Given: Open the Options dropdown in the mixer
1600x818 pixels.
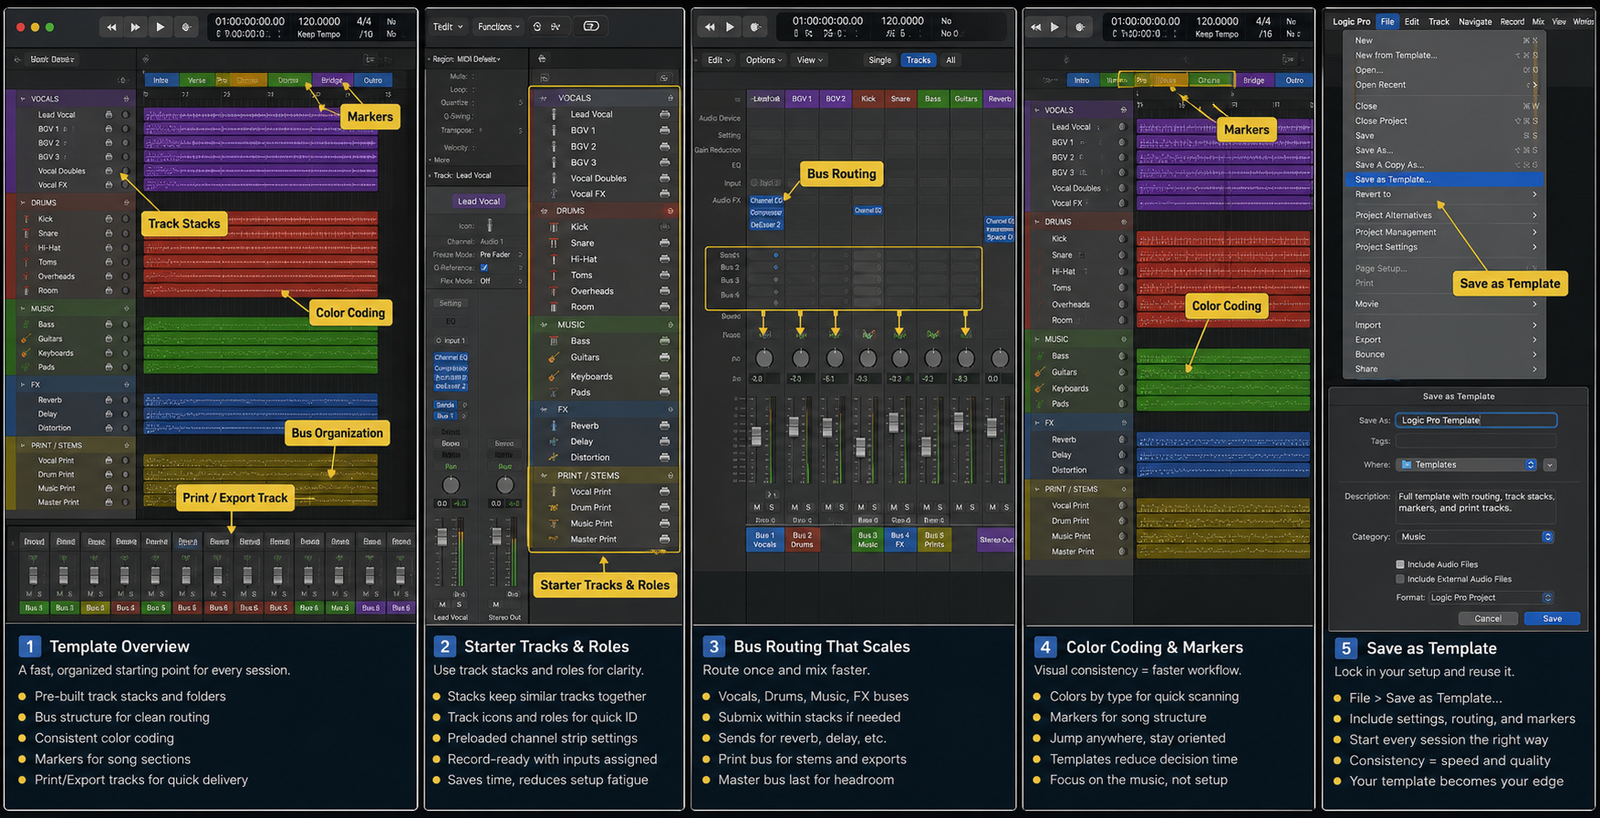Looking at the screenshot, I should click(764, 60).
